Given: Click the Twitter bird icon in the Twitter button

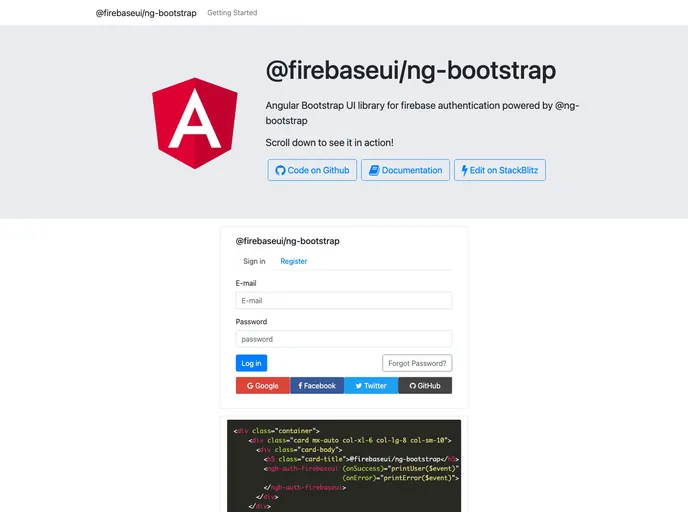Looking at the screenshot, I should tap(358, 386).
